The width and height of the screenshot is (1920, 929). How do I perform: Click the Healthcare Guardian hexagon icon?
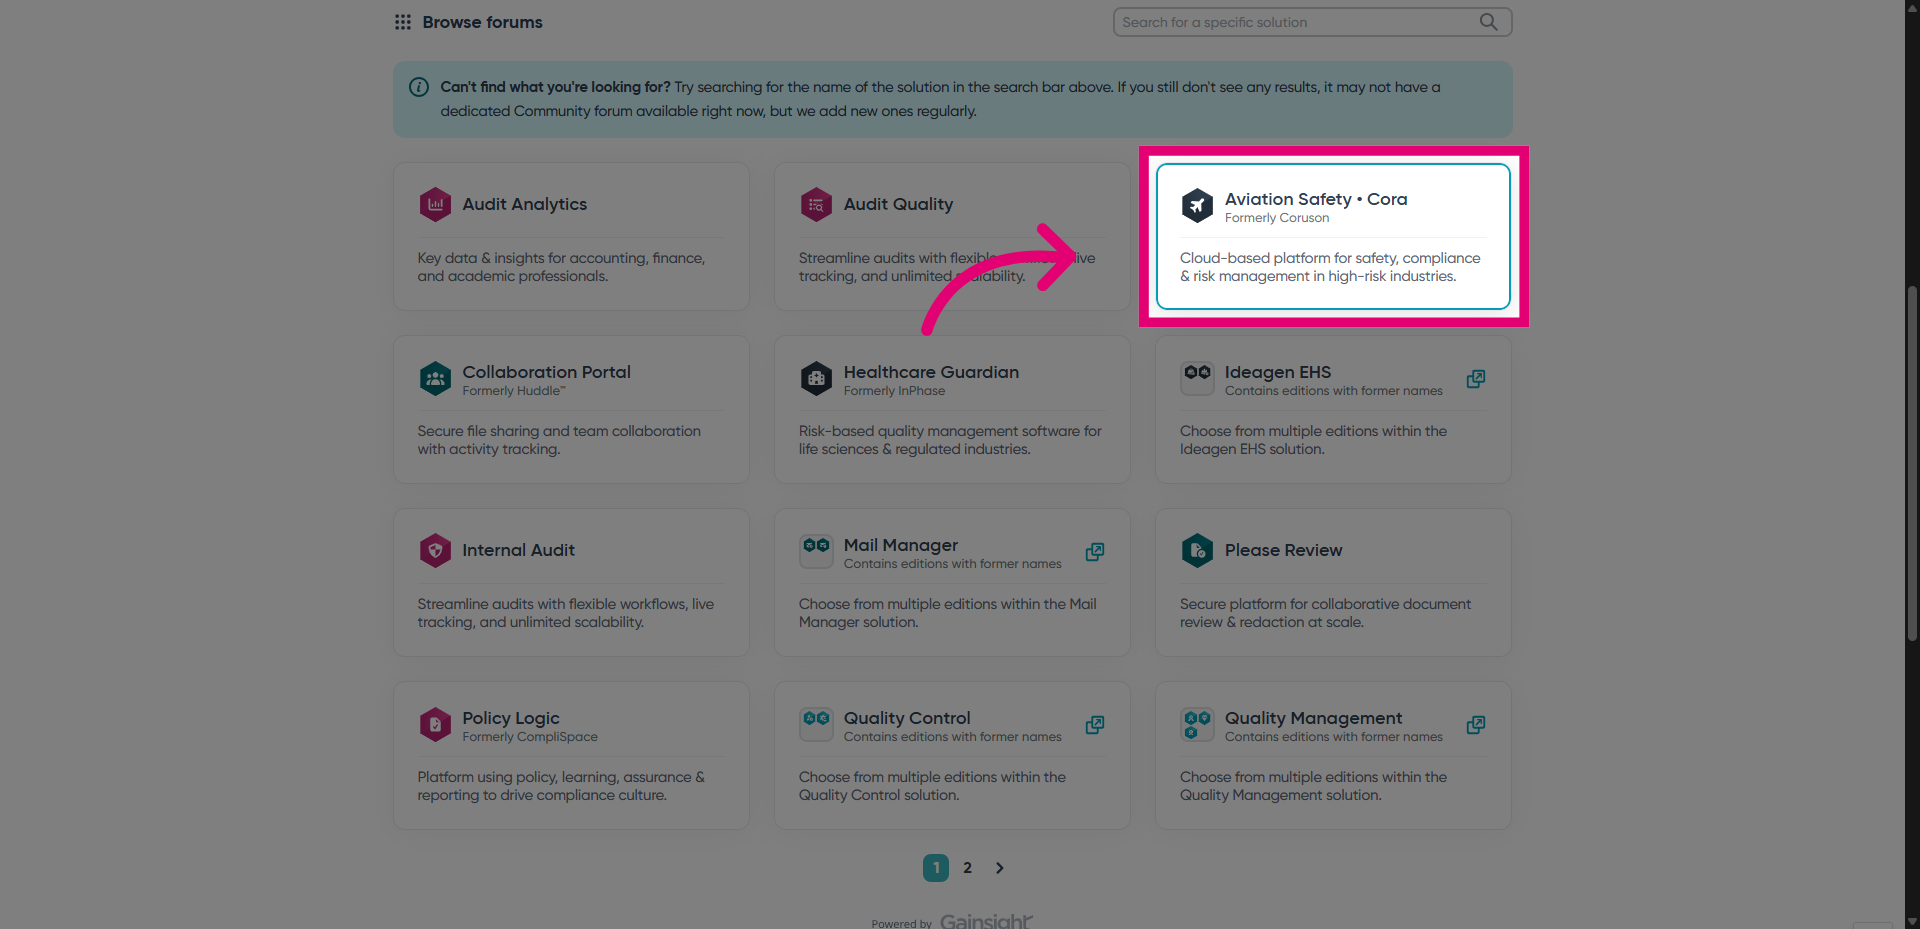tap(816, 378)
